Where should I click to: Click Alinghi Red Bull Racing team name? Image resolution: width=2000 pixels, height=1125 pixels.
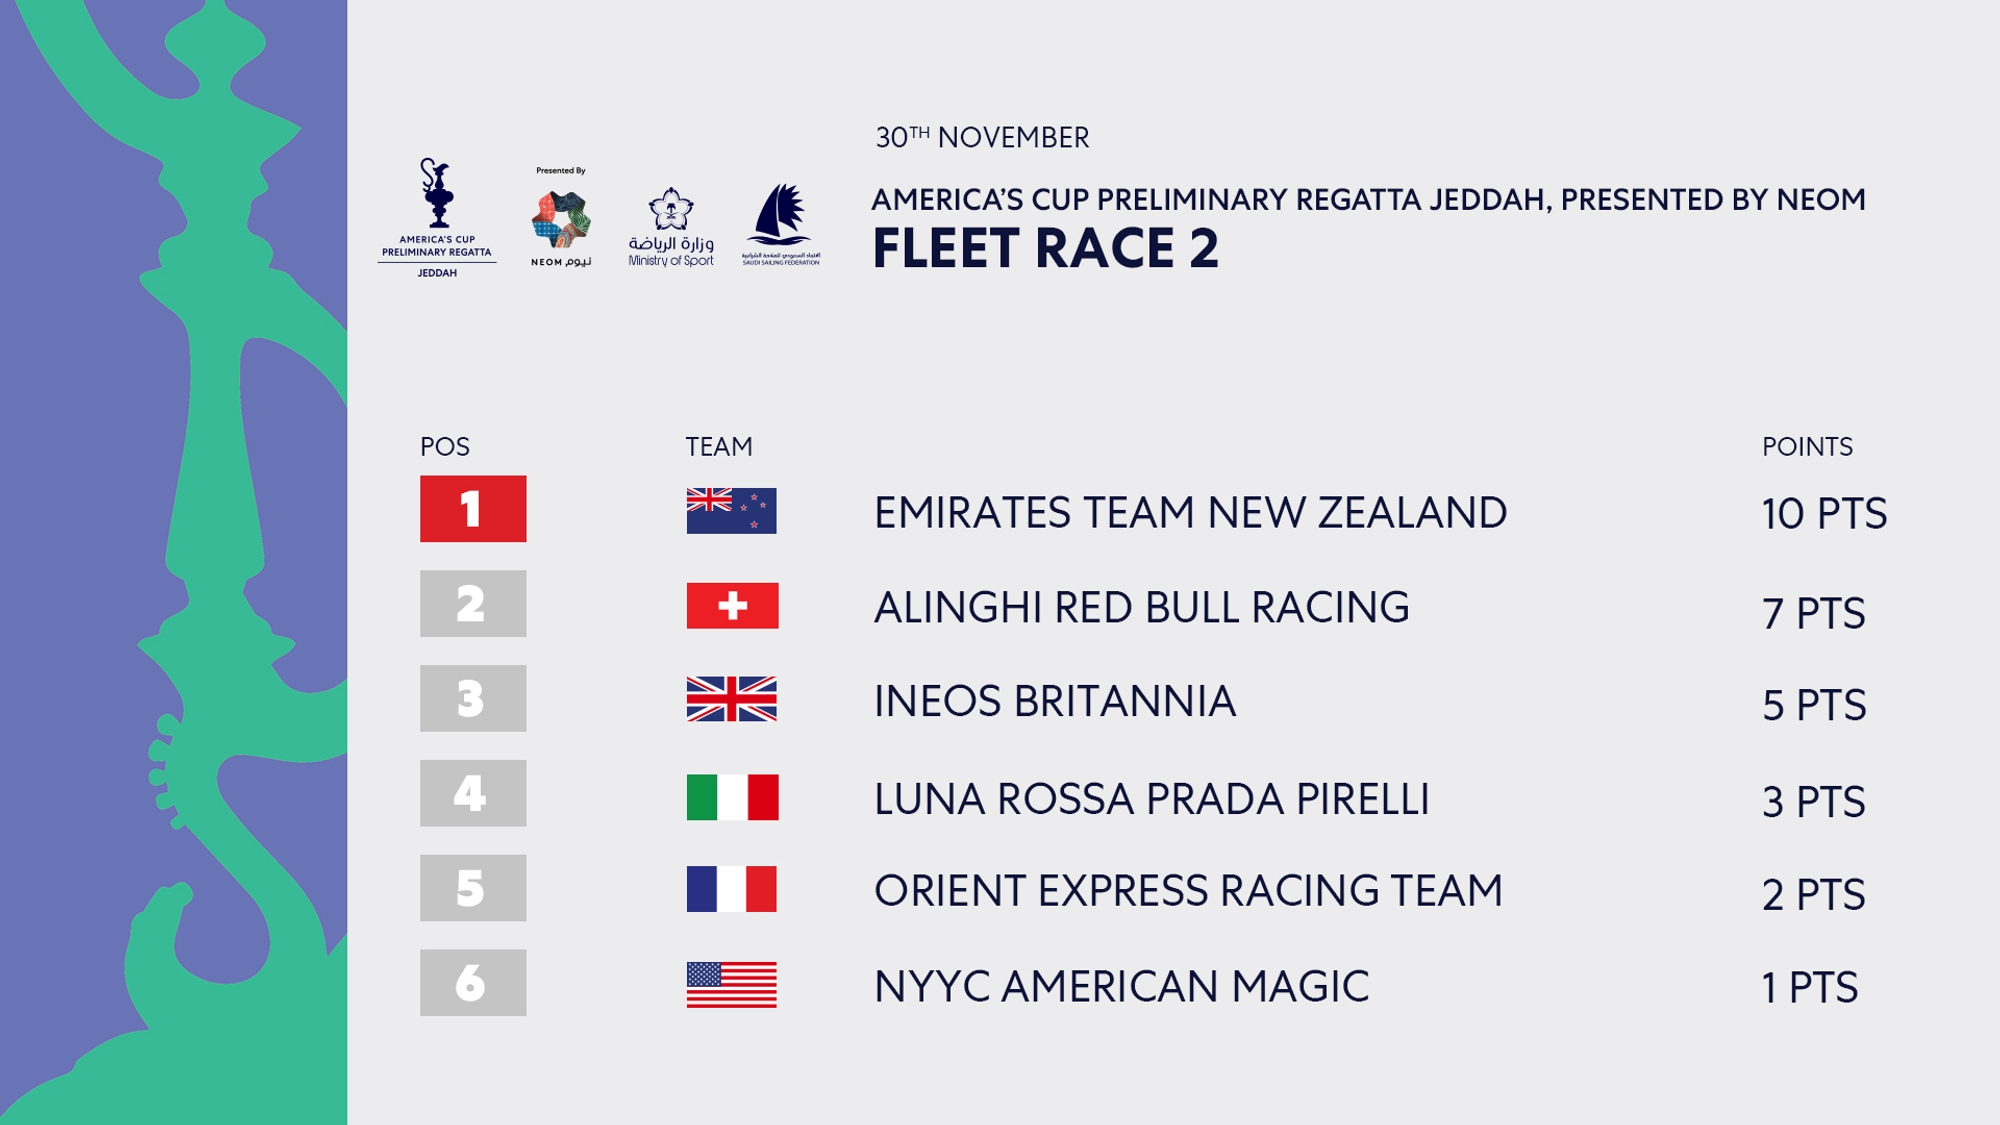[1142, 607]
